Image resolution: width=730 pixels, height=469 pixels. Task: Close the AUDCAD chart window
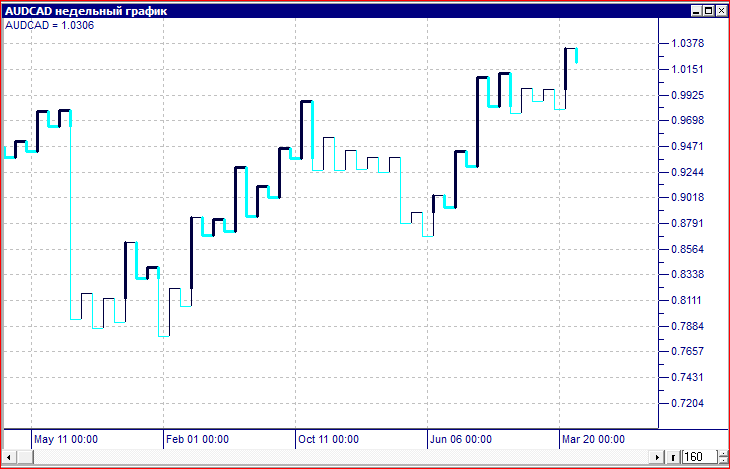point(720,11)
